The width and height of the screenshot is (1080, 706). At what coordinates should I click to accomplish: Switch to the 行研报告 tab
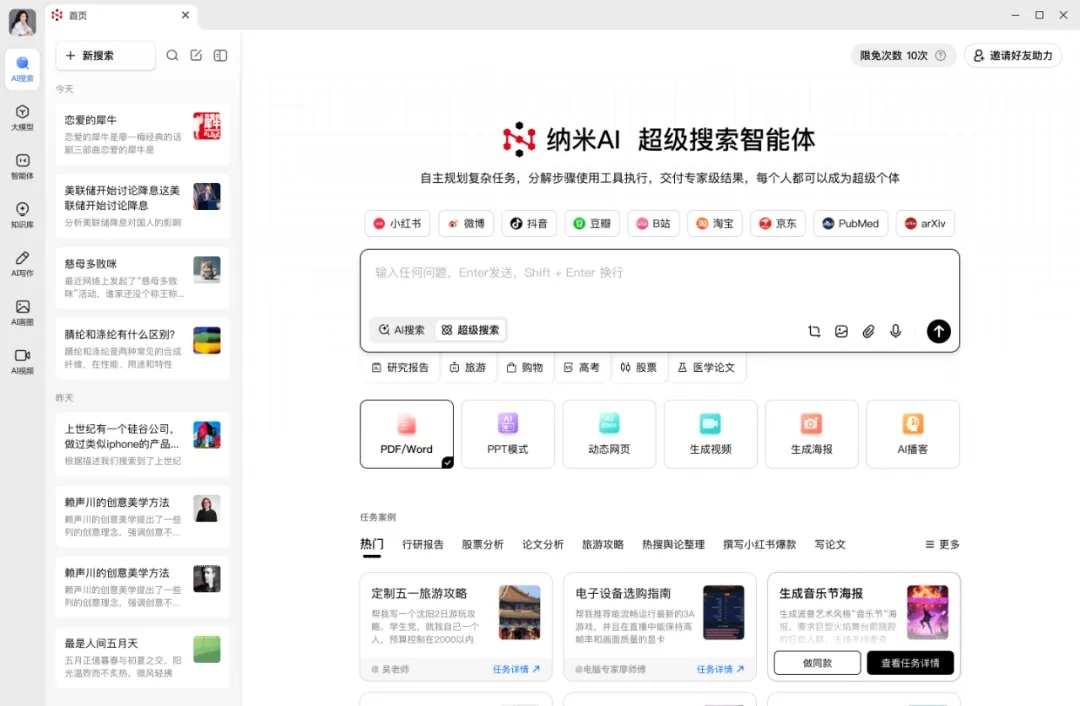[423, 544]
